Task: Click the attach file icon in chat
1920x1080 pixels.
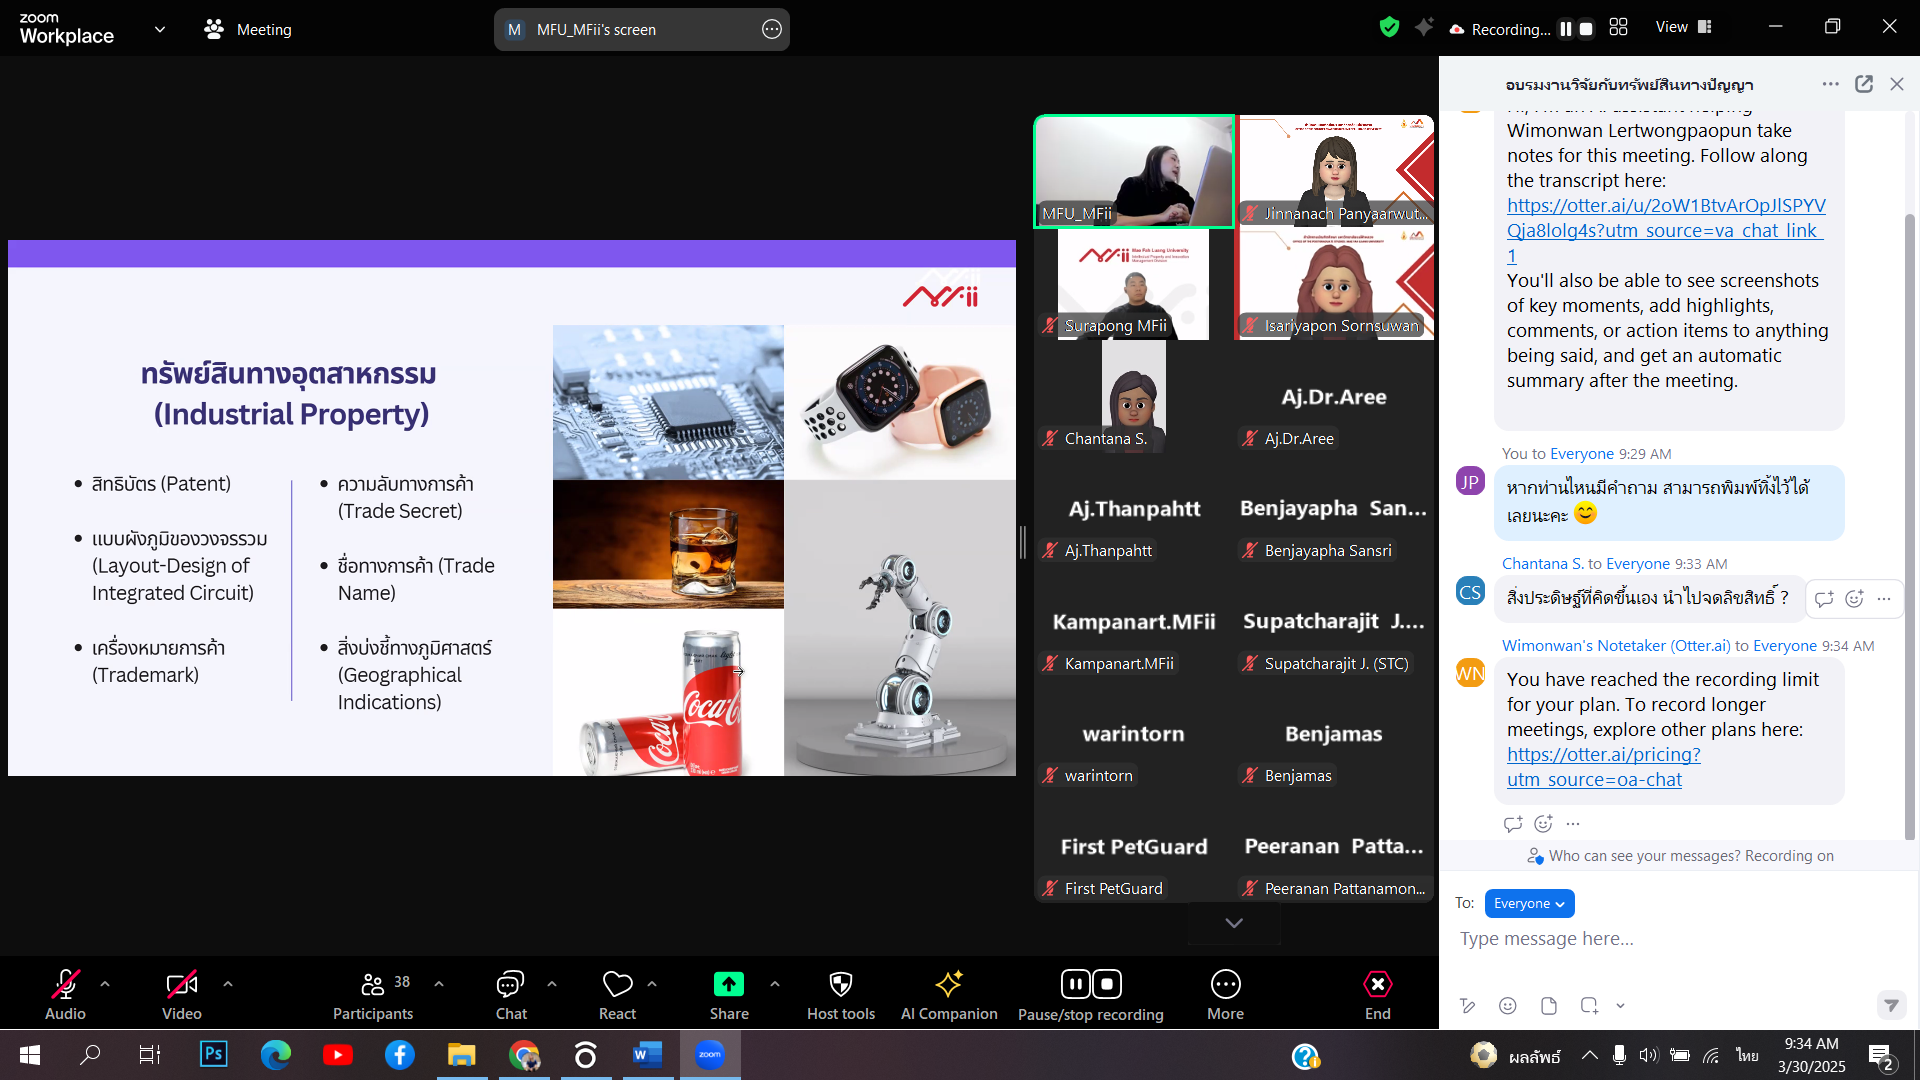Action: pos(1549,1006)
